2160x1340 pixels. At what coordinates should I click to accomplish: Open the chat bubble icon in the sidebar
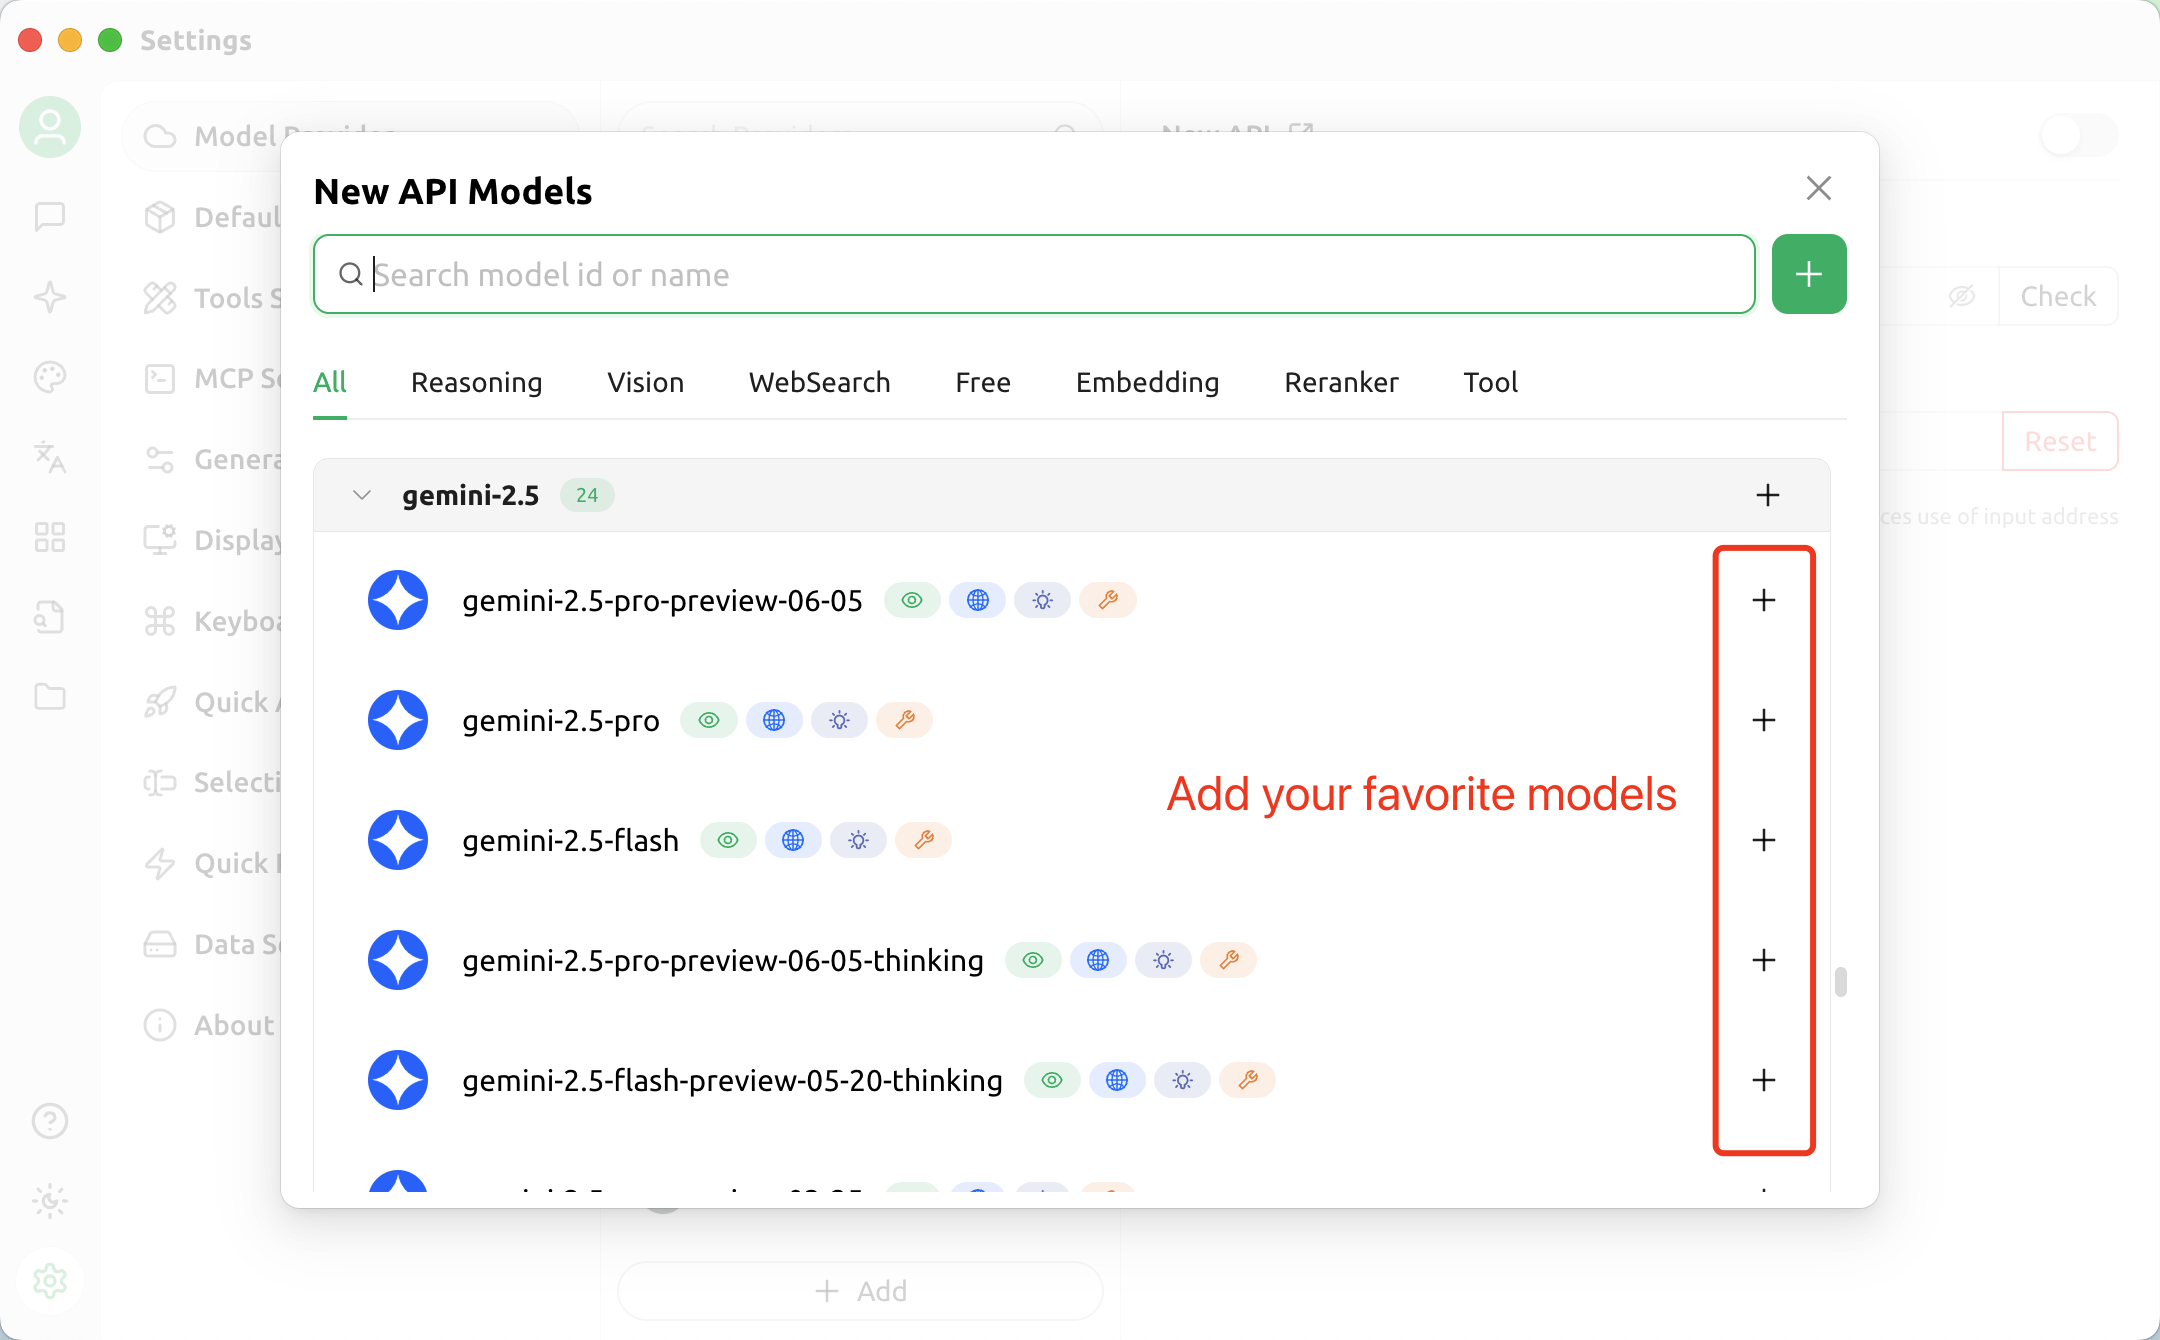click(x=50, y=217)
